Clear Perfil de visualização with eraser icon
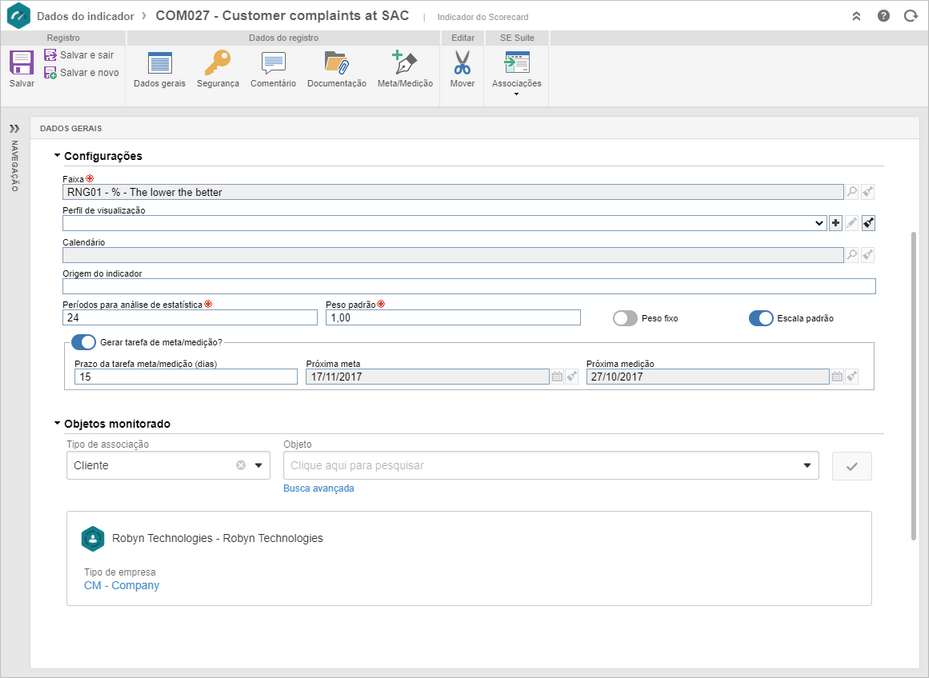 (868, 223)
